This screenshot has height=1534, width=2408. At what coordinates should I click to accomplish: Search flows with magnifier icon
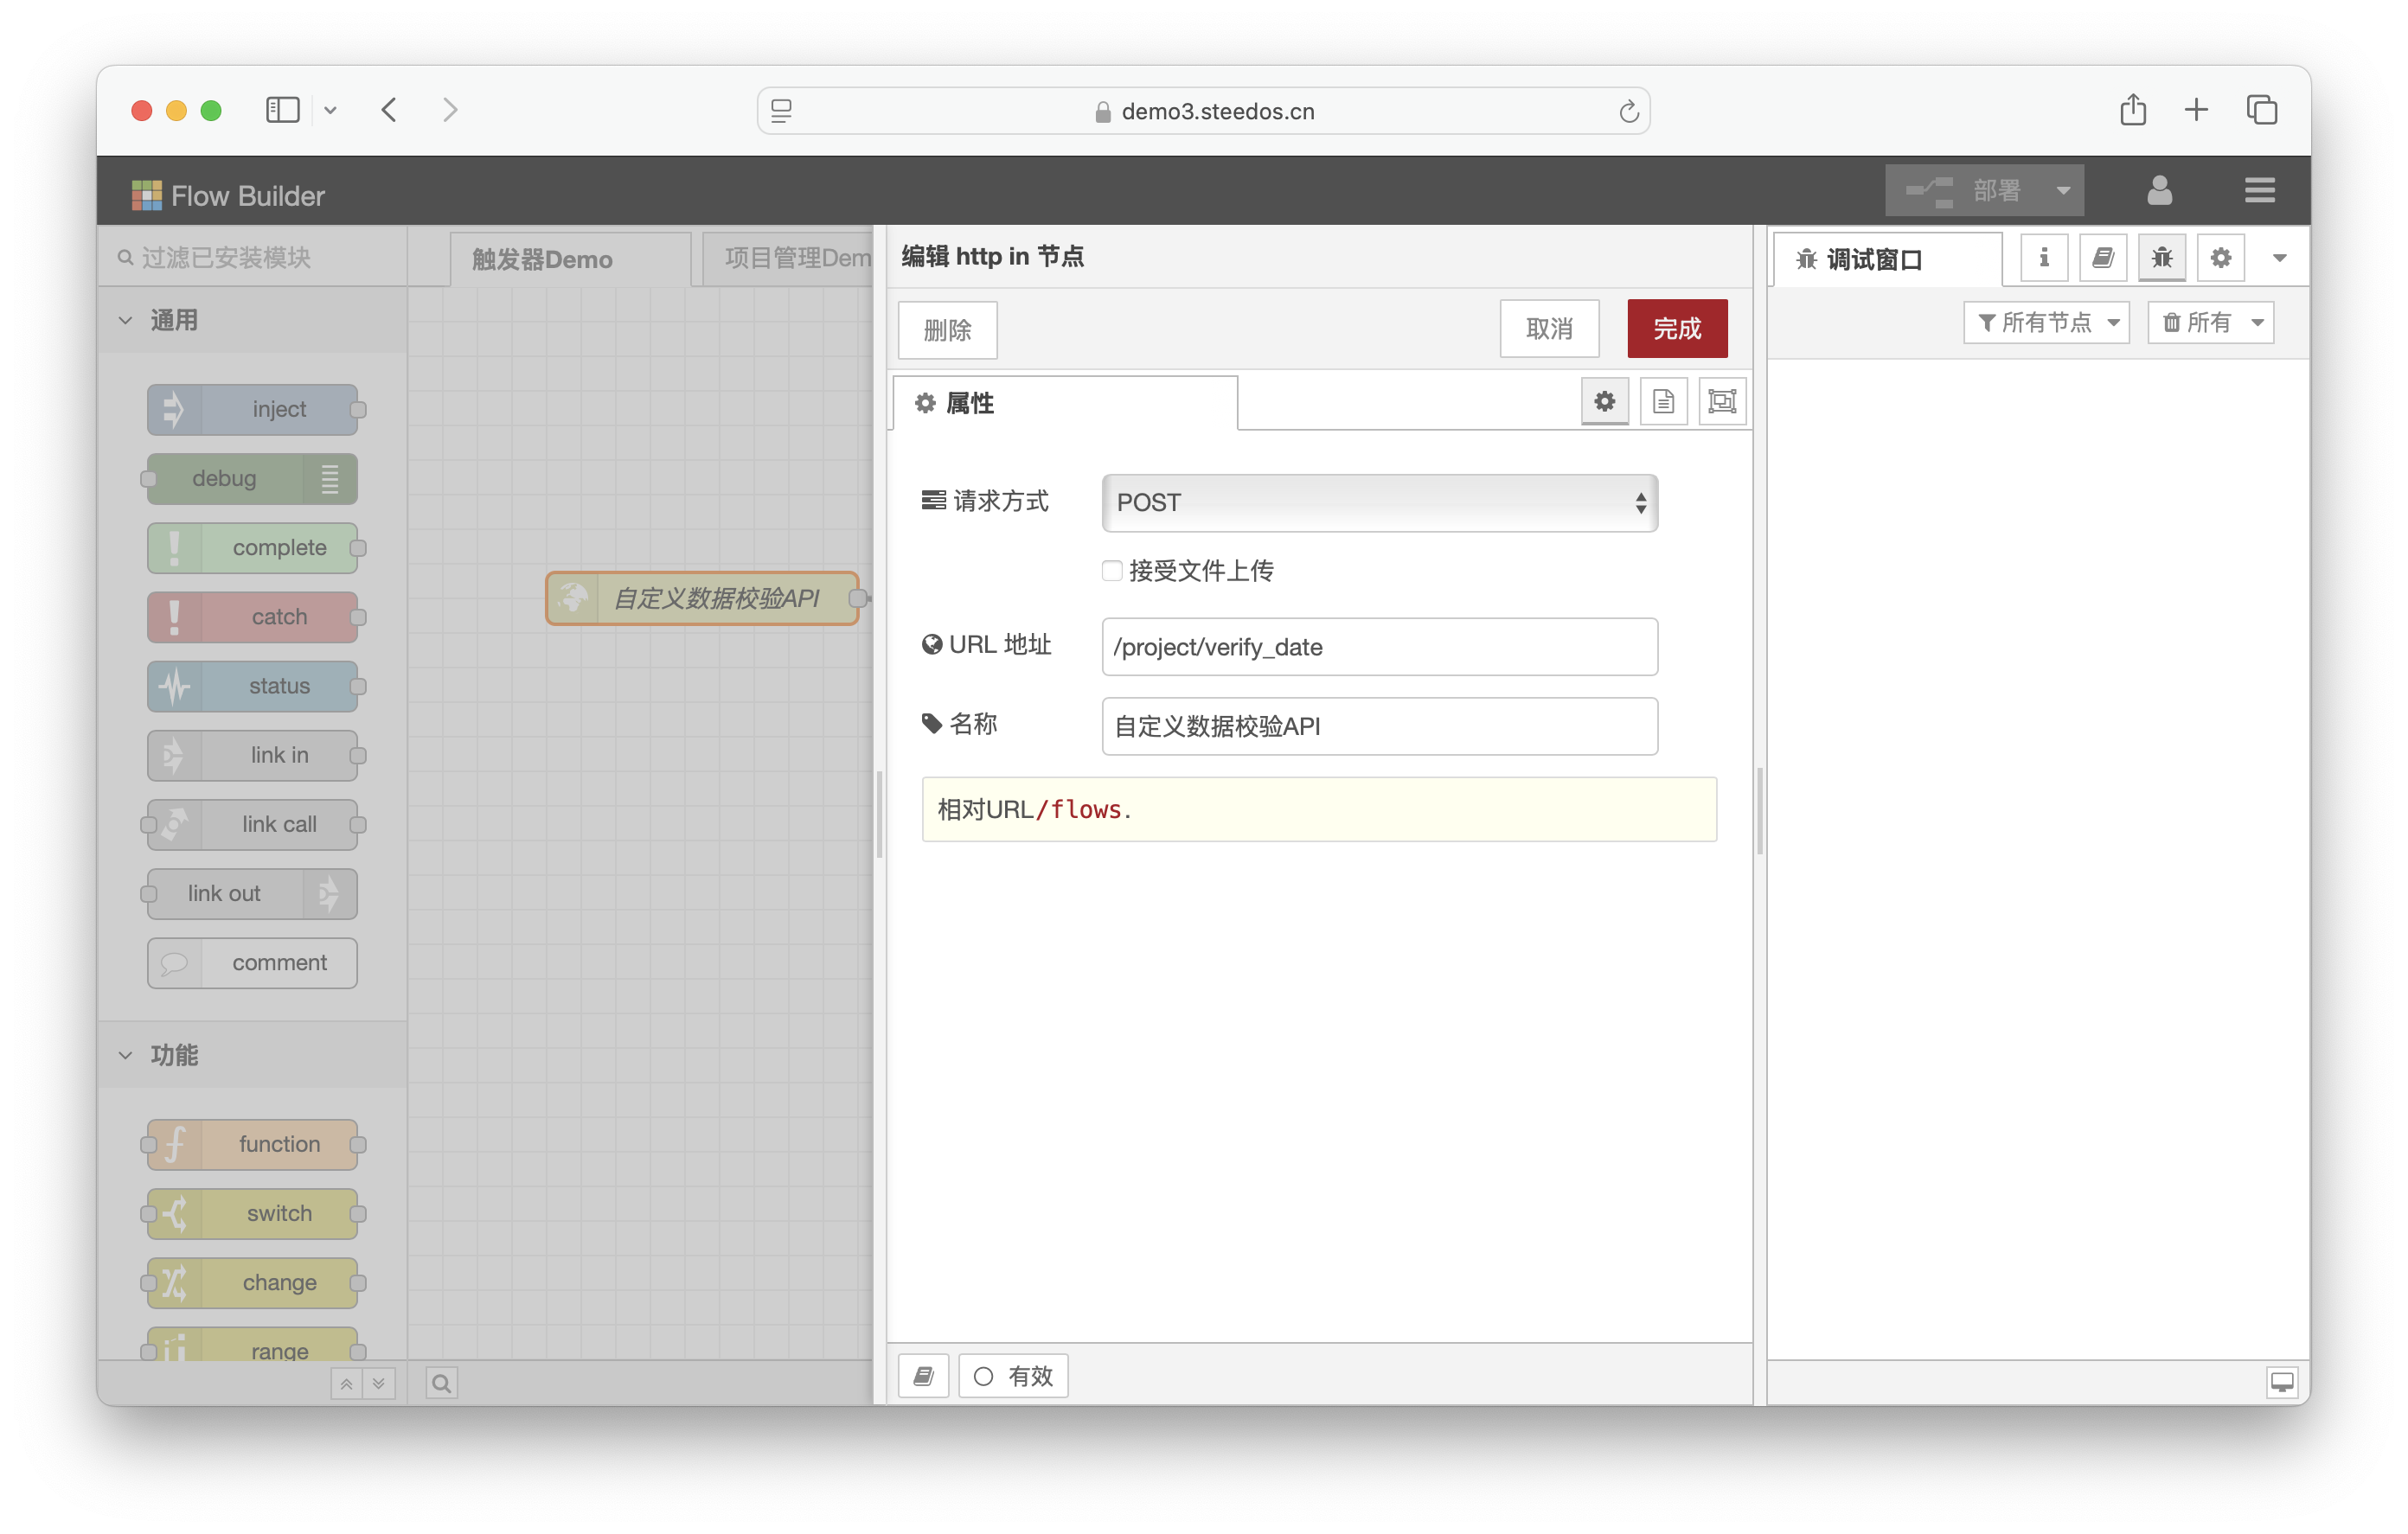click(441, 1383)
